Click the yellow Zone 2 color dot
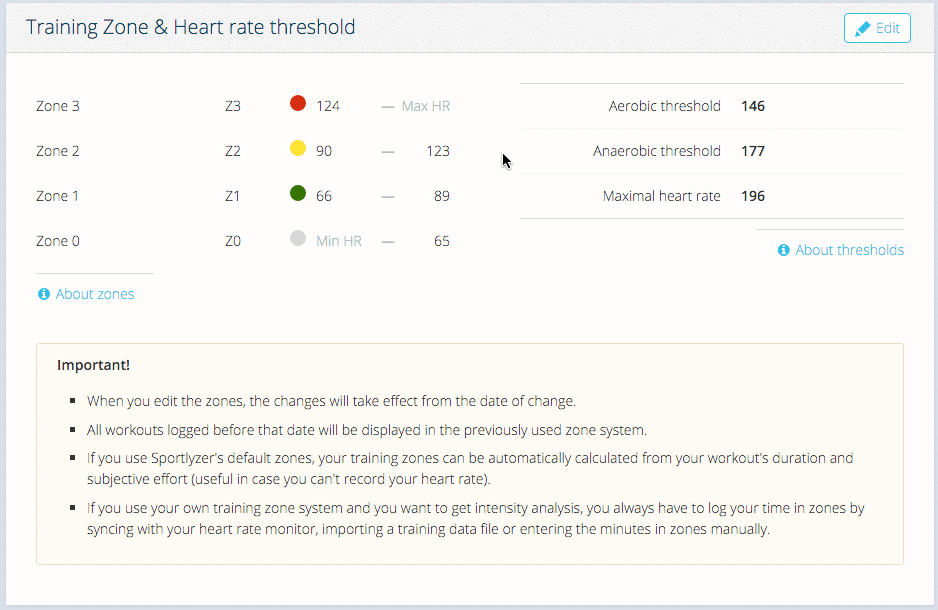 point(298,148)
